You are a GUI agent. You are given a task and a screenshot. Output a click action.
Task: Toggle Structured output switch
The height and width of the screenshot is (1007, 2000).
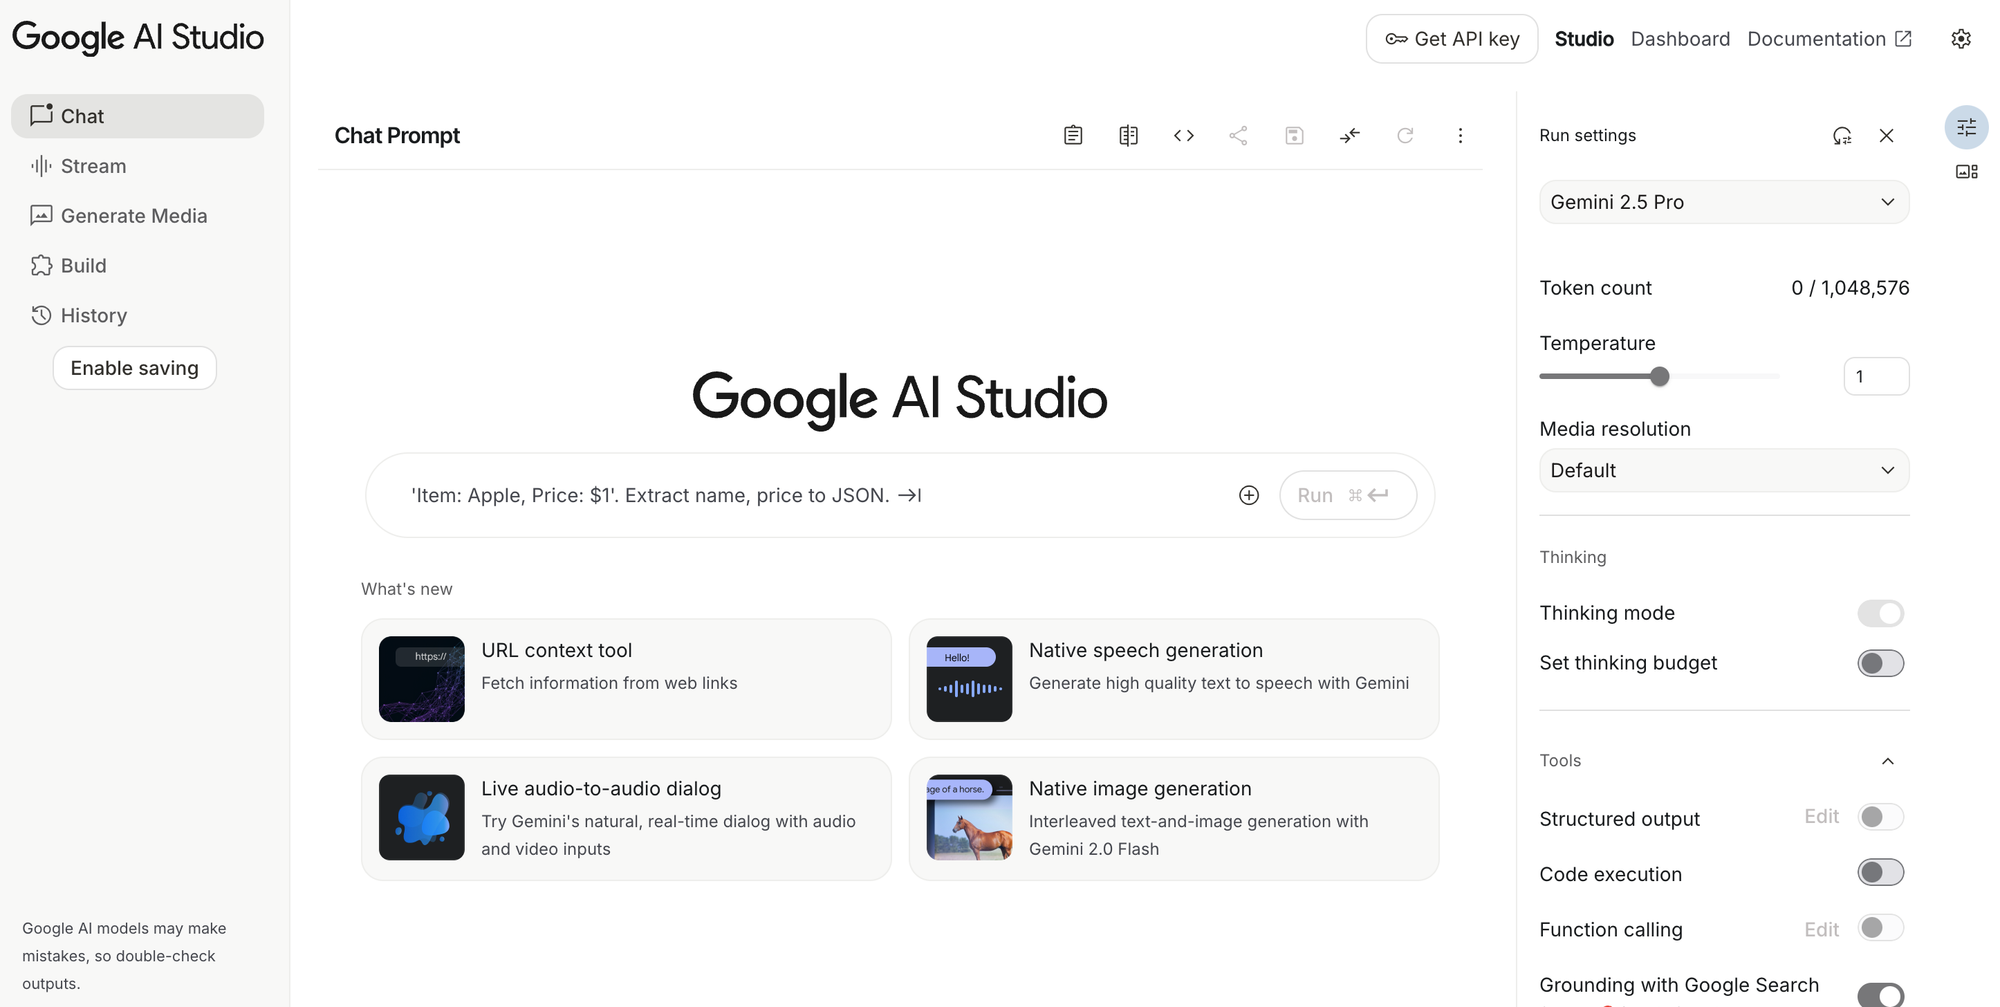tap(1880, 817)
